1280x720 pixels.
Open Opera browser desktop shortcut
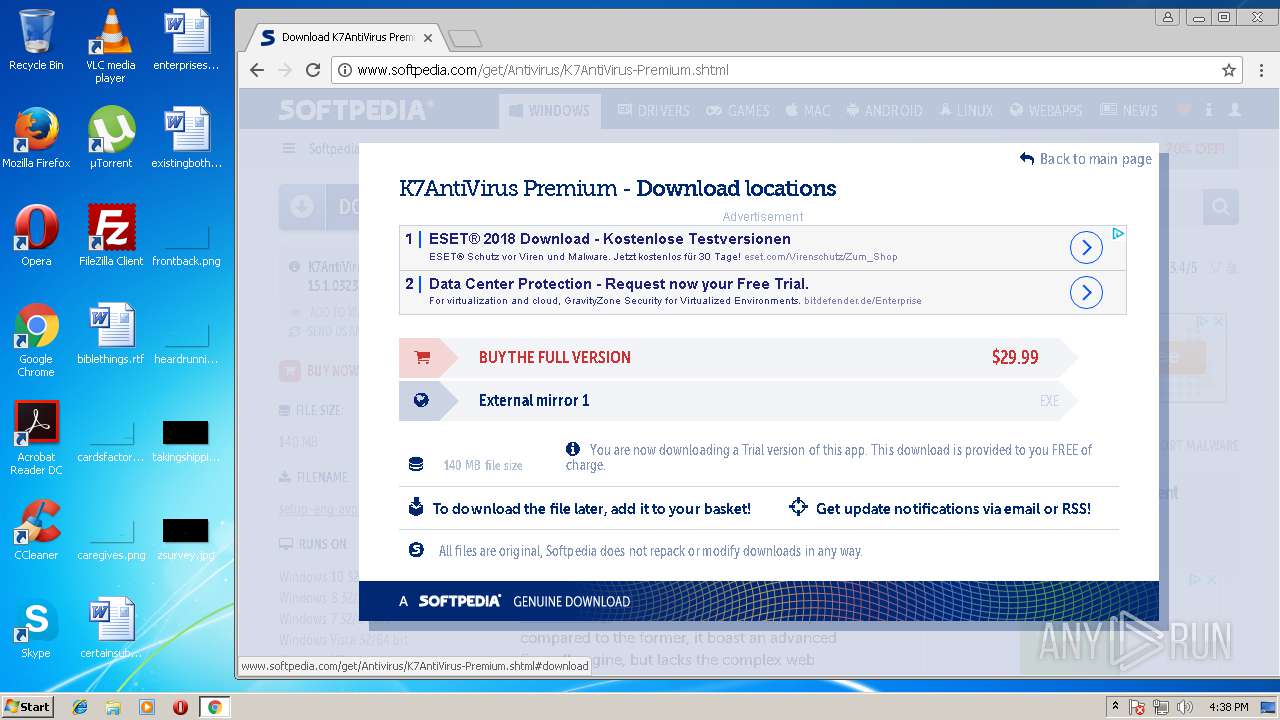tap(36, 236)
